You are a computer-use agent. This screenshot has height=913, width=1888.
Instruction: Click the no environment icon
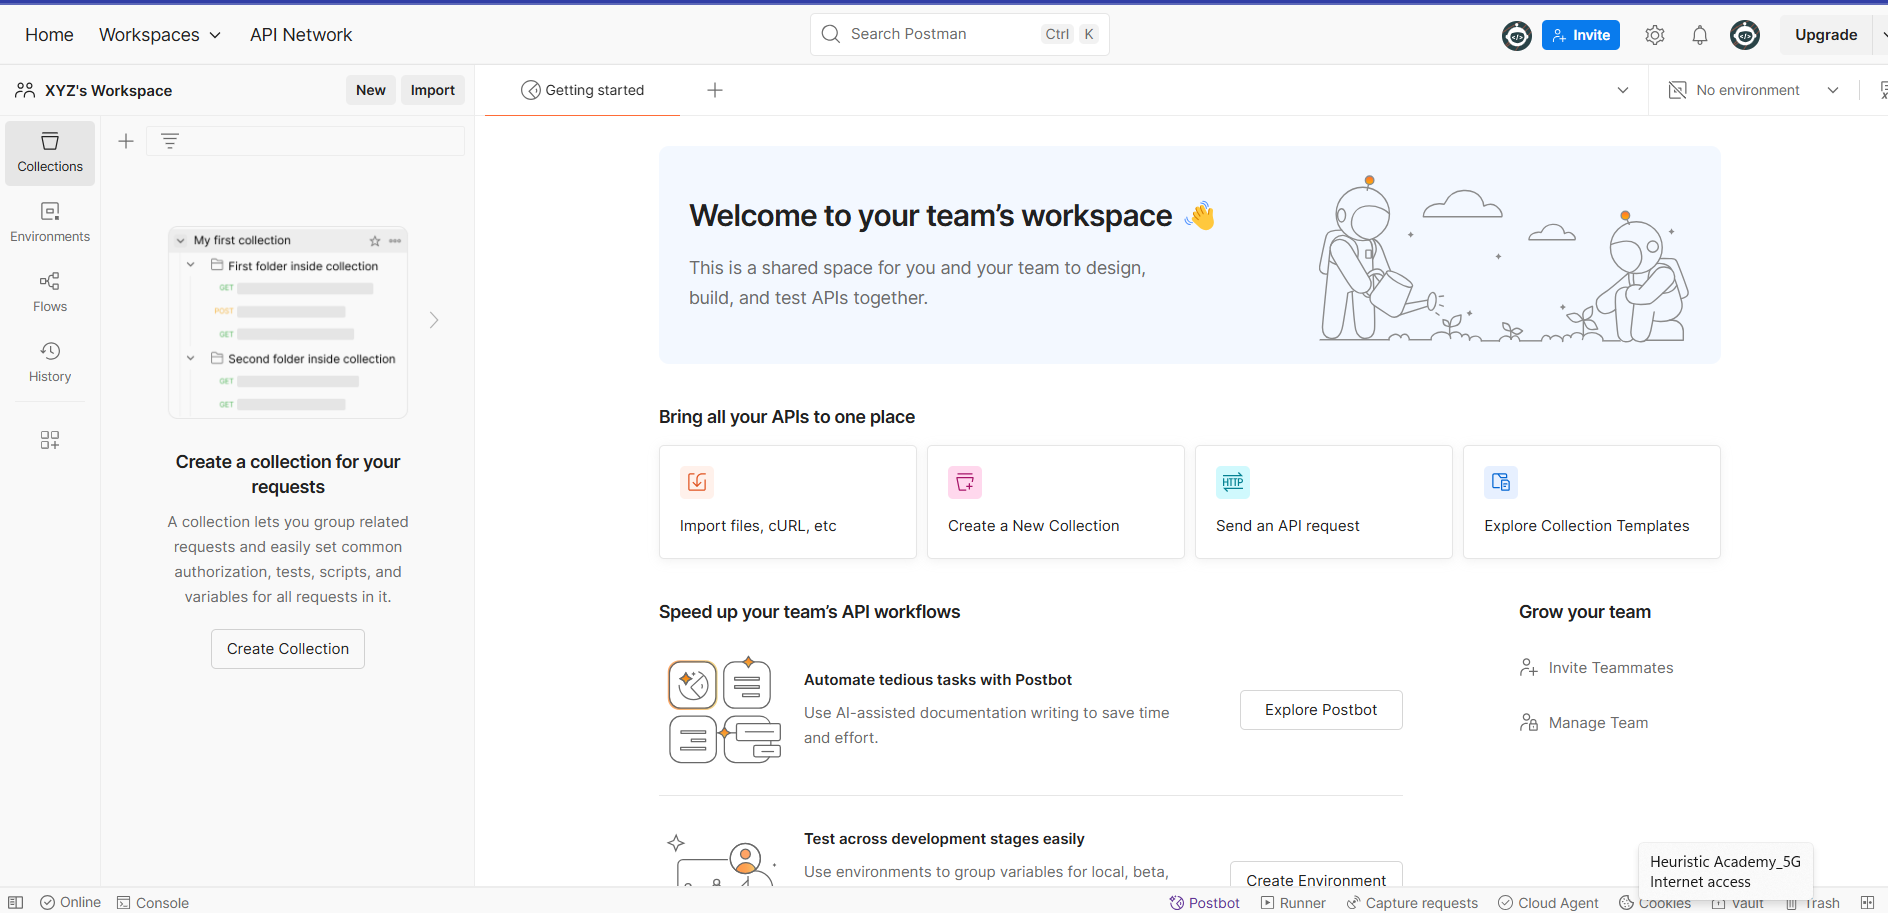coord(1678,90)
